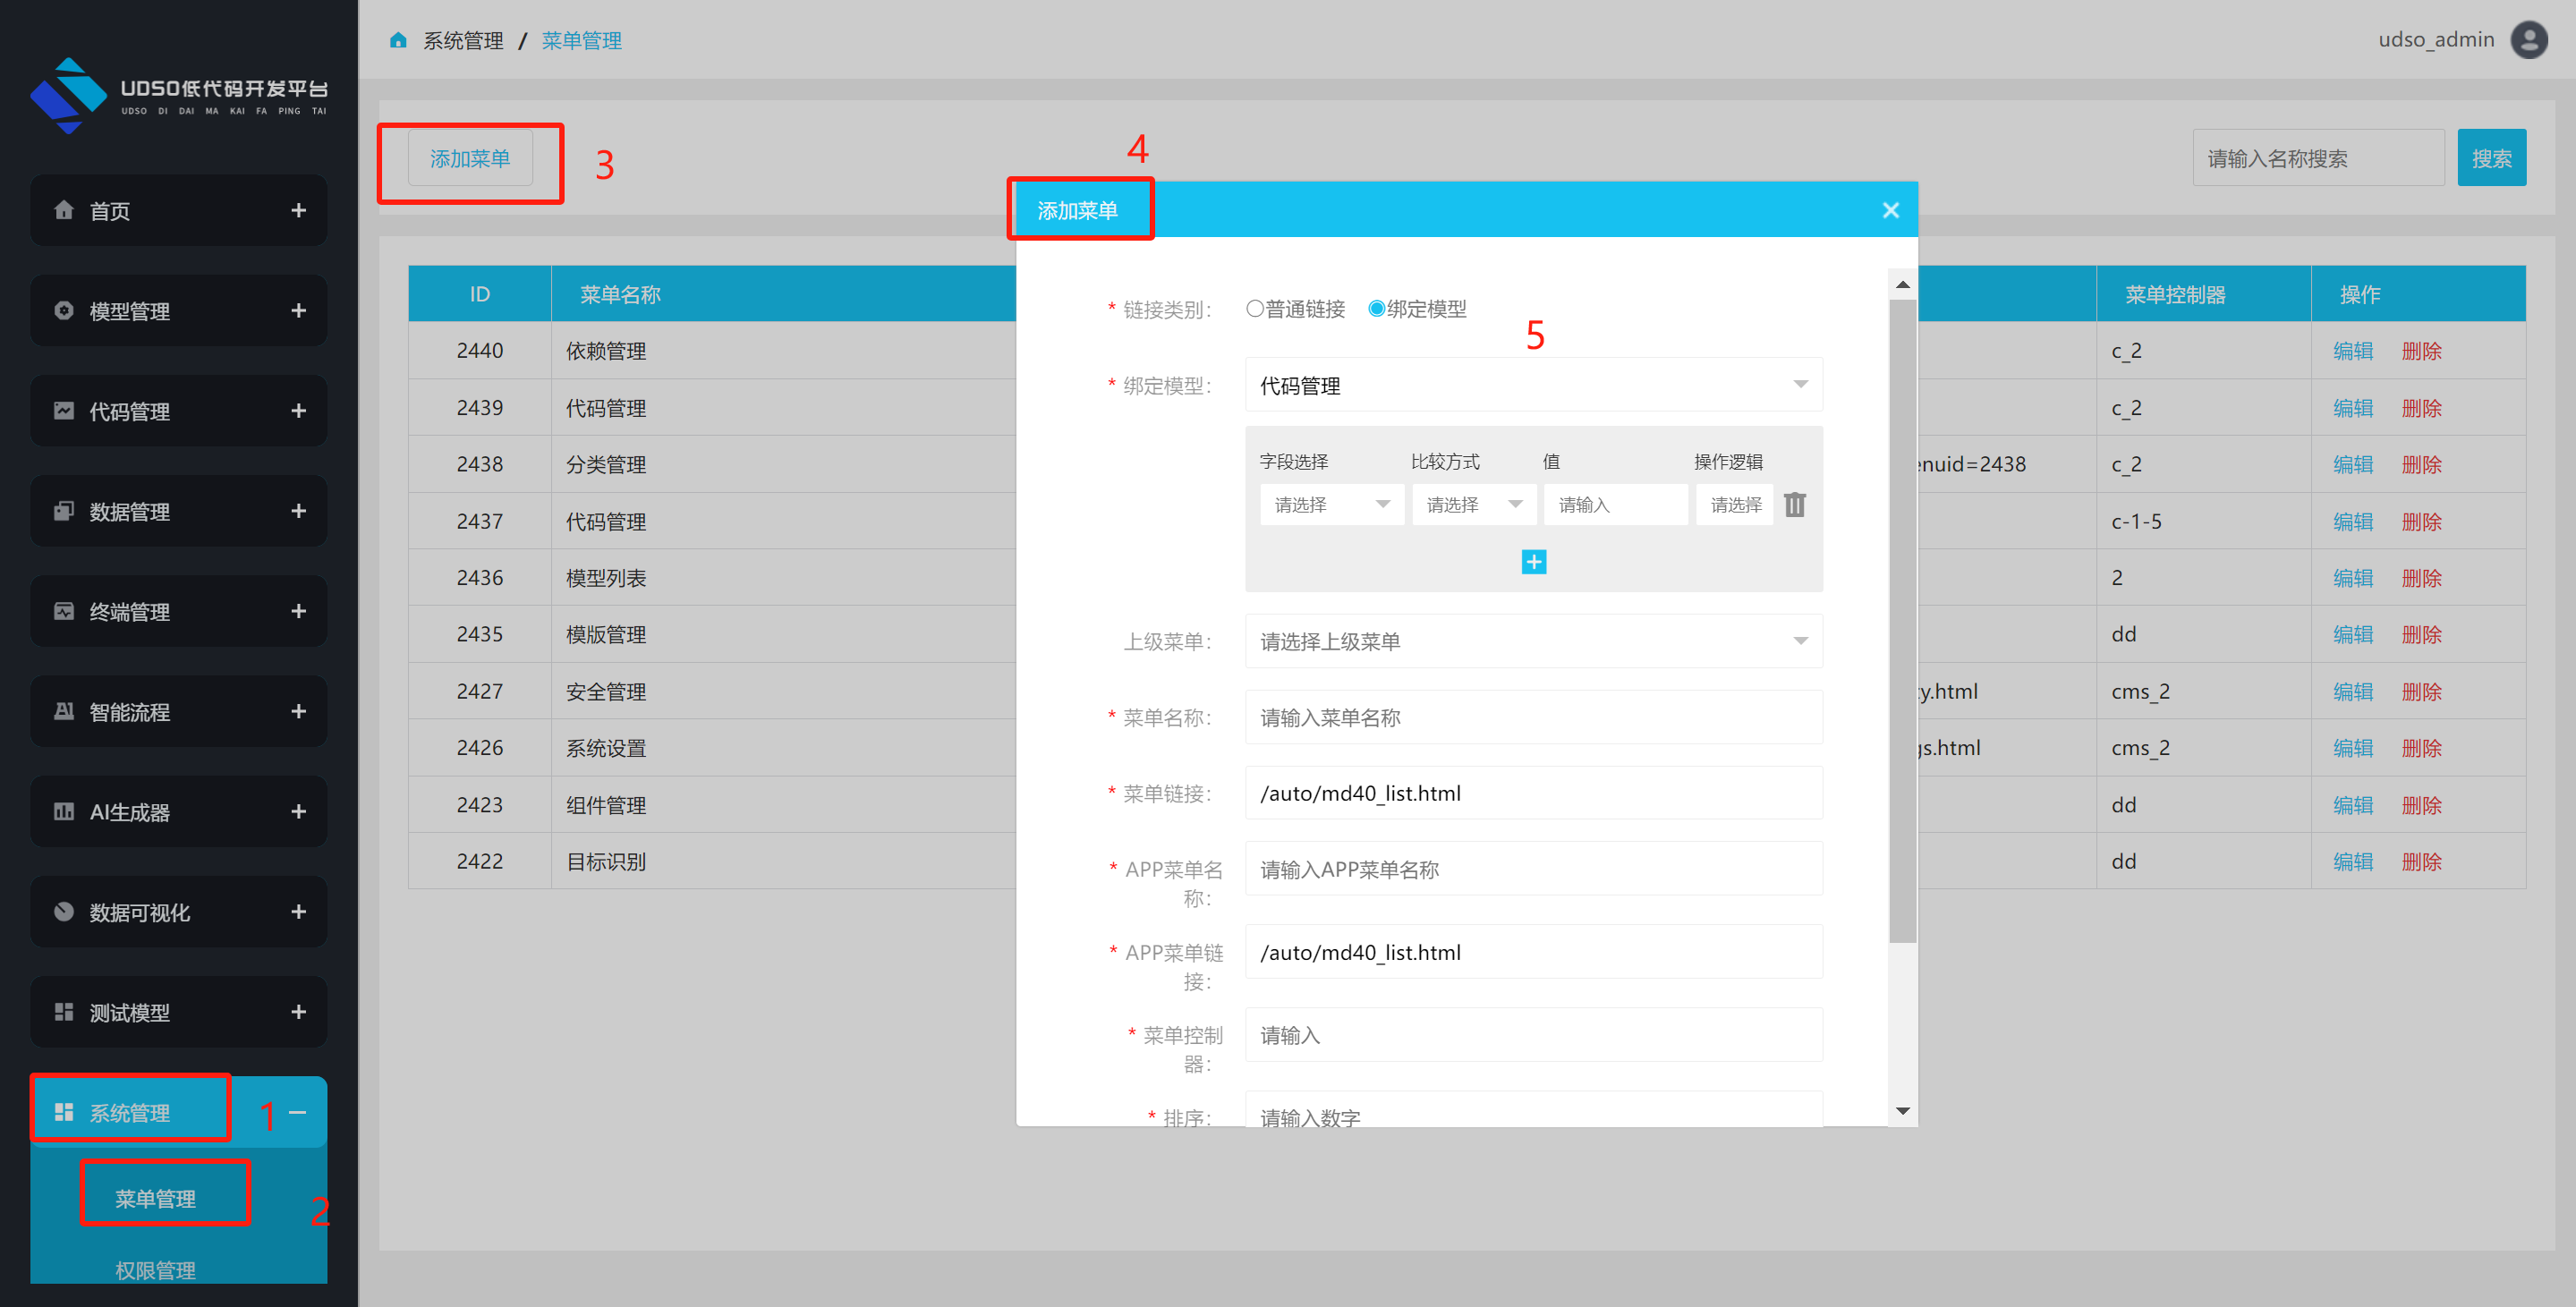Close the 添加菜单 dialog with X
The width and height of the screenshot is (2576, 1307).
(x=1890, y=210)
